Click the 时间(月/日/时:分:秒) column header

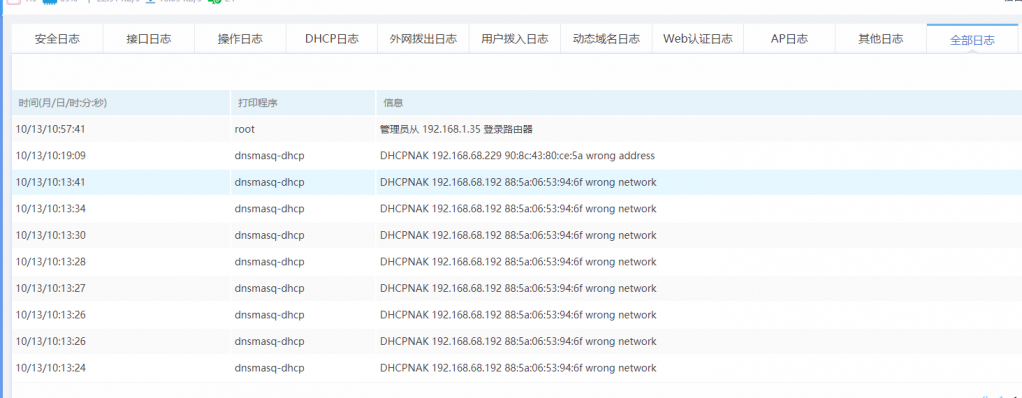tap(63, 103)
